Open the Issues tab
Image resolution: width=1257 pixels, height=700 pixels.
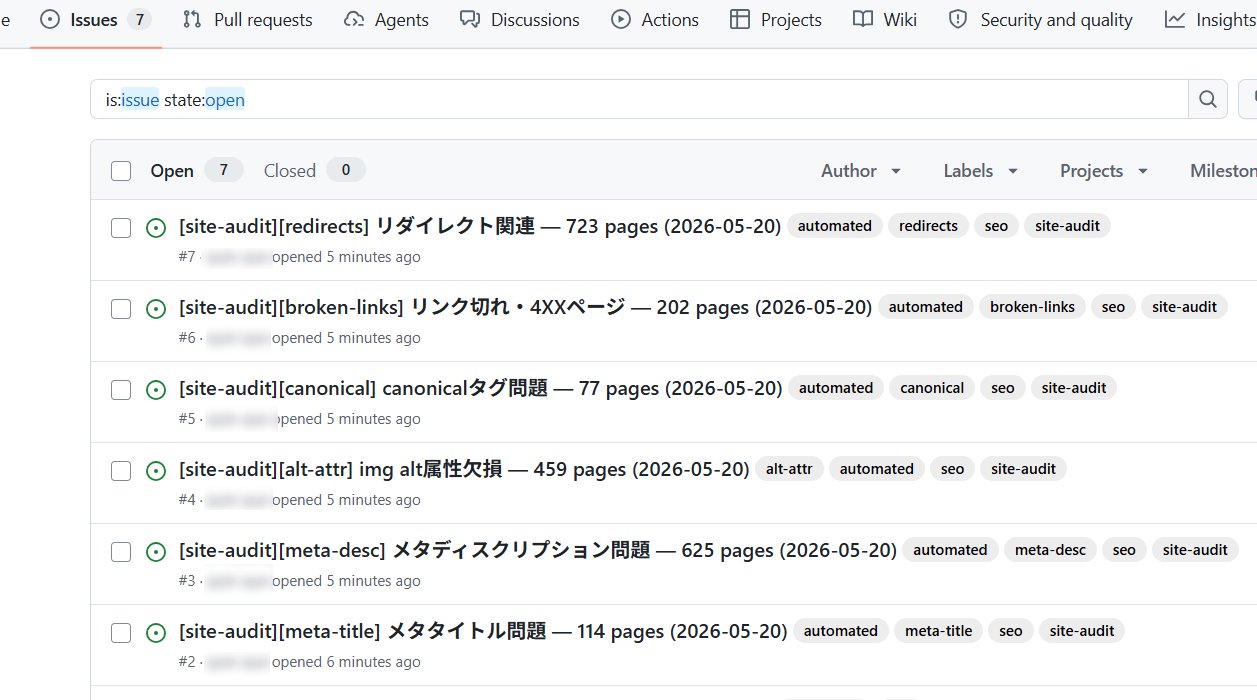pos(96,20)
